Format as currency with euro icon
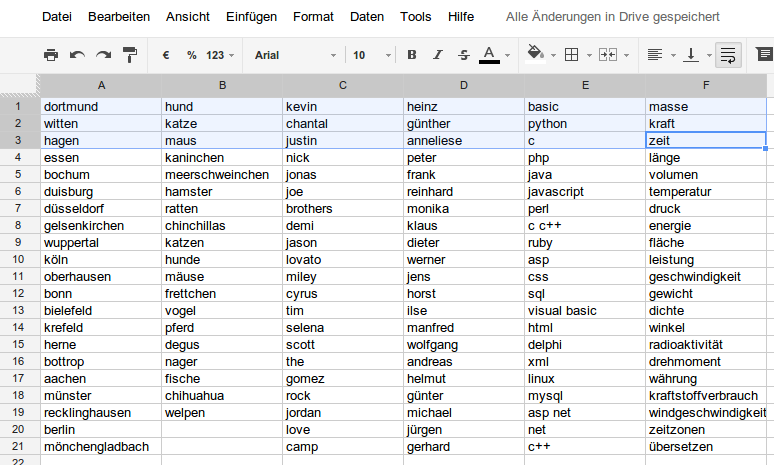Image resolution: width=774 pixels, height=465 pixels. [x=166, y=55]
